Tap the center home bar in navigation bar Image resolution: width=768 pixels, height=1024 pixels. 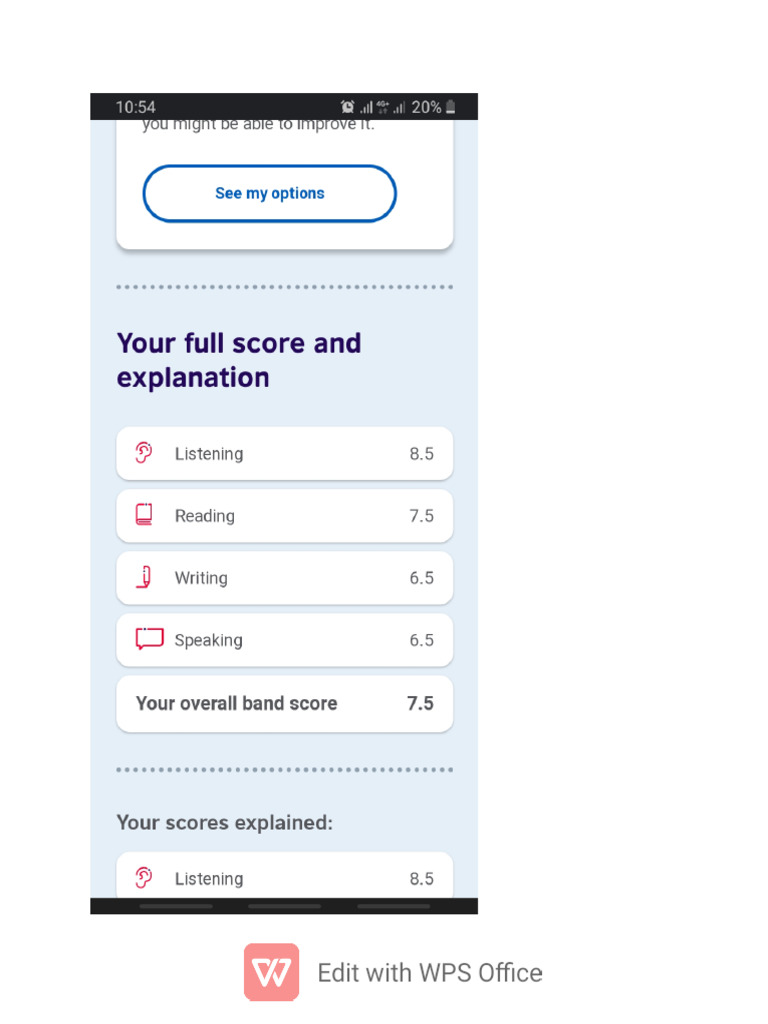click(284, 906)
